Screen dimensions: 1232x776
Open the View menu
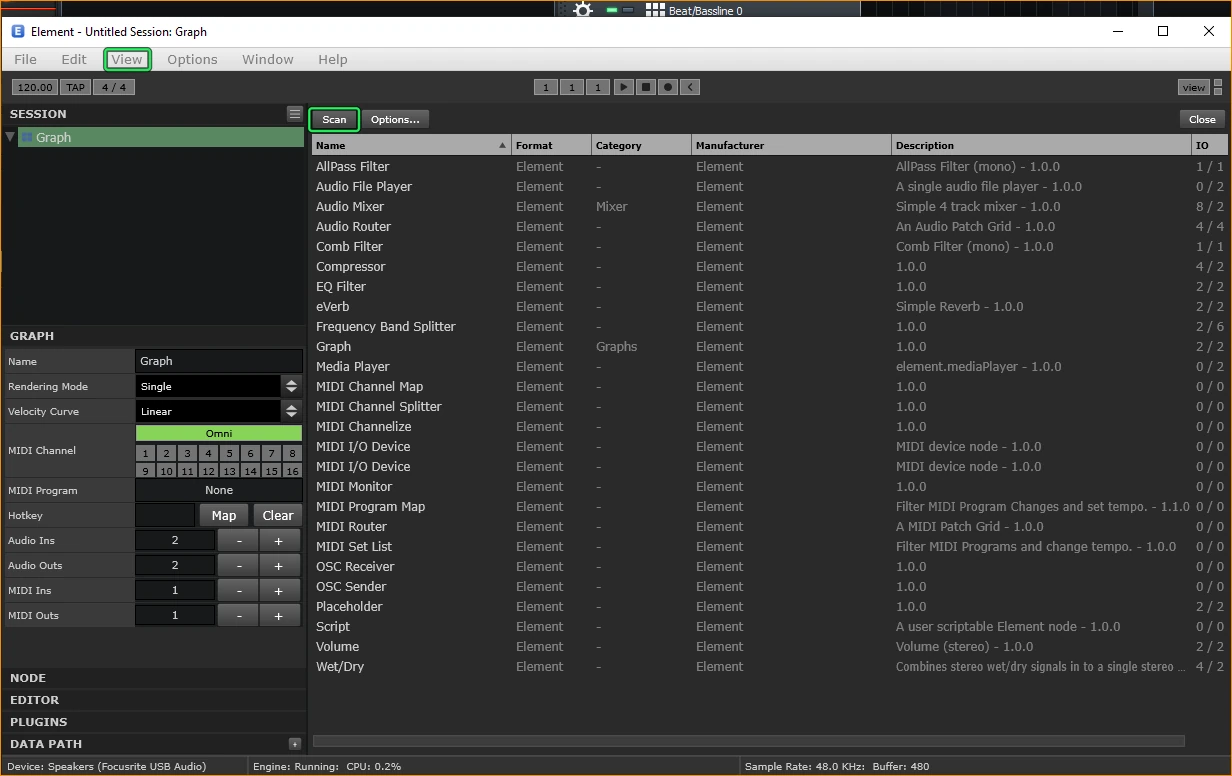[127, 59]
